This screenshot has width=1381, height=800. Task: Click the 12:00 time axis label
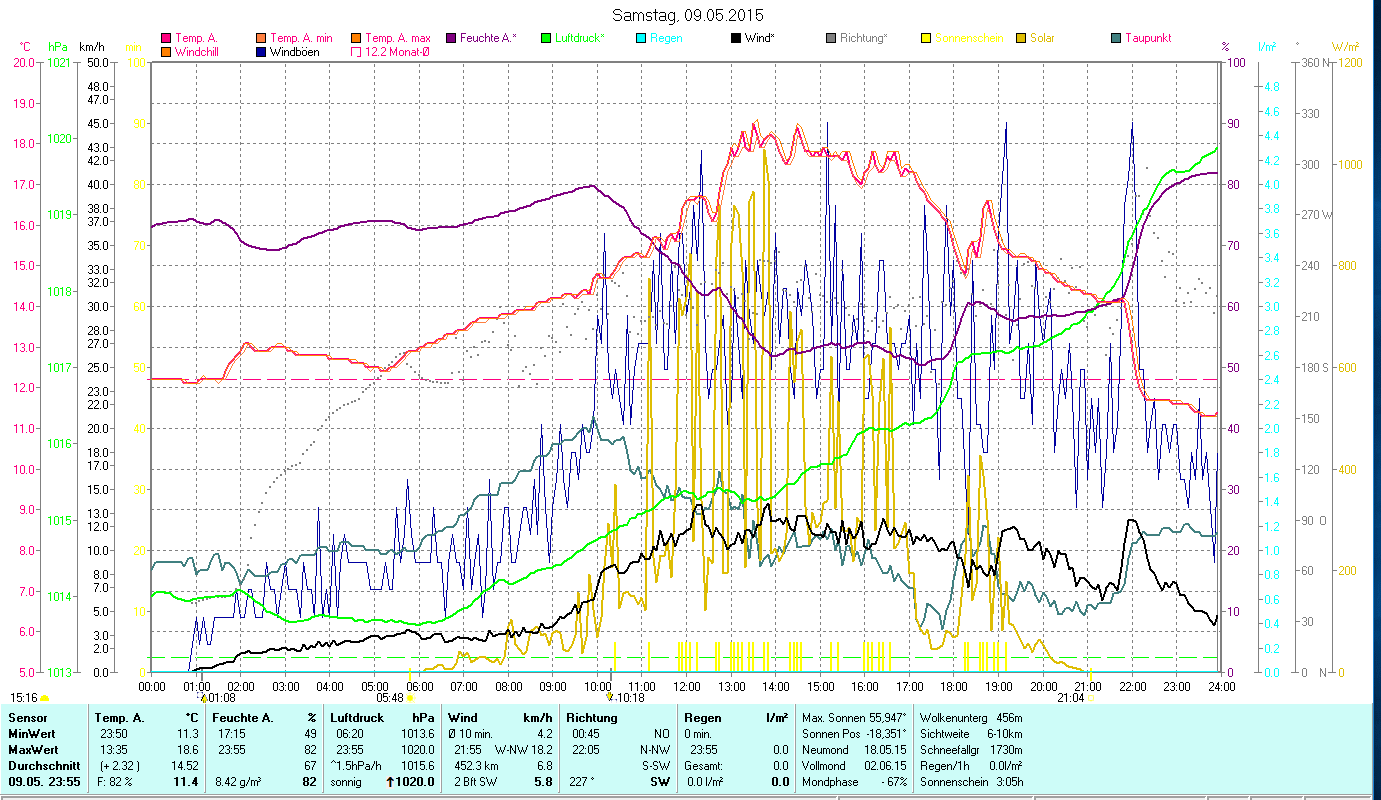[687, 686]
